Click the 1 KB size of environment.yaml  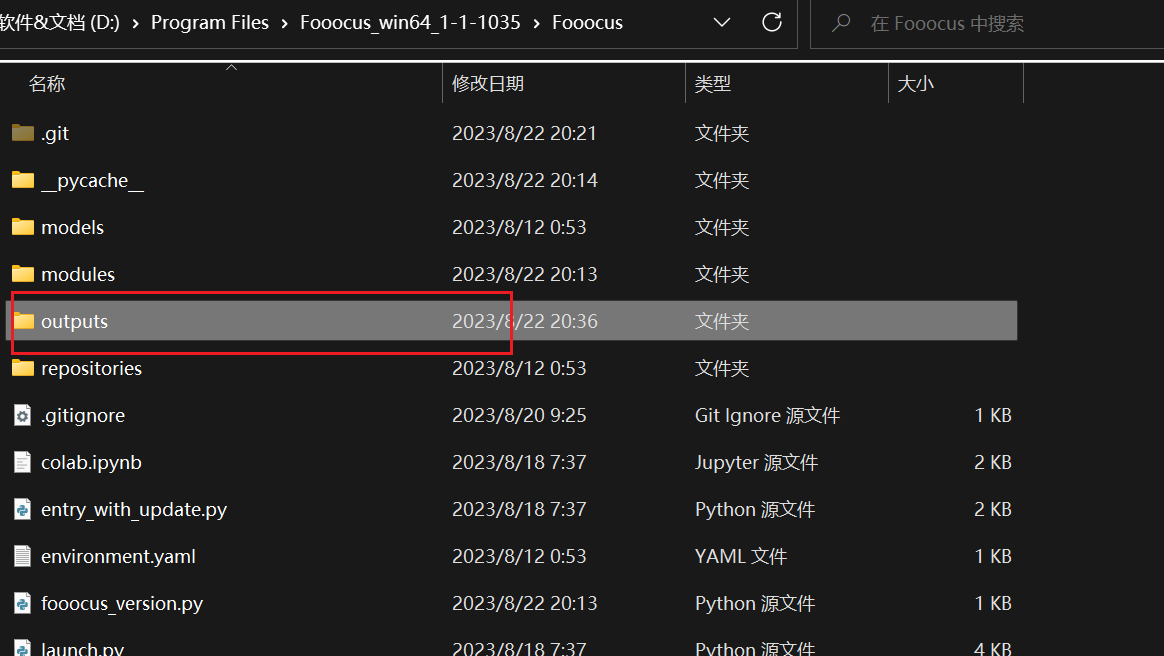[993, 557]
